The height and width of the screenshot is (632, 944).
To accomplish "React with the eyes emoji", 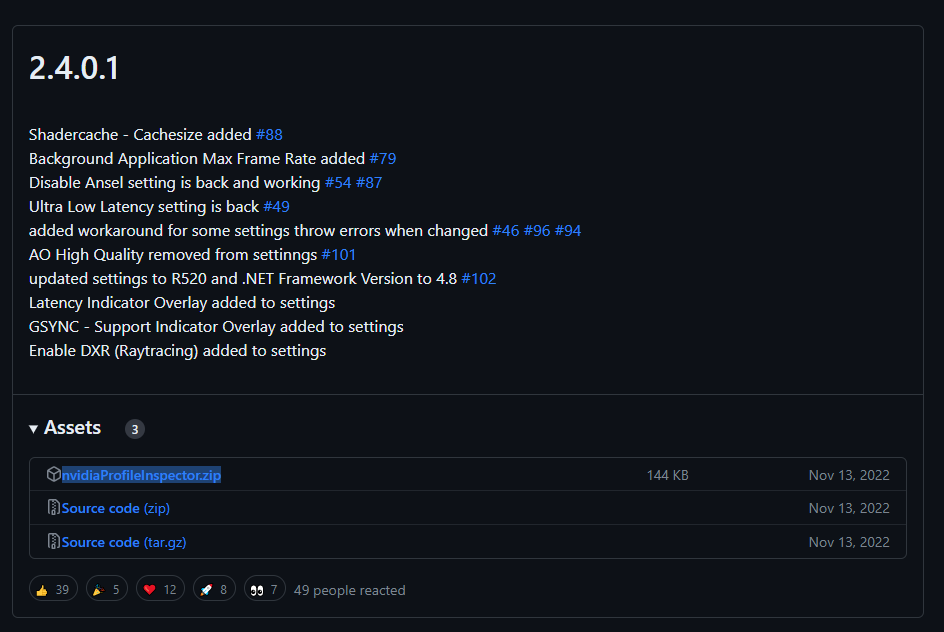I will 264,589.
